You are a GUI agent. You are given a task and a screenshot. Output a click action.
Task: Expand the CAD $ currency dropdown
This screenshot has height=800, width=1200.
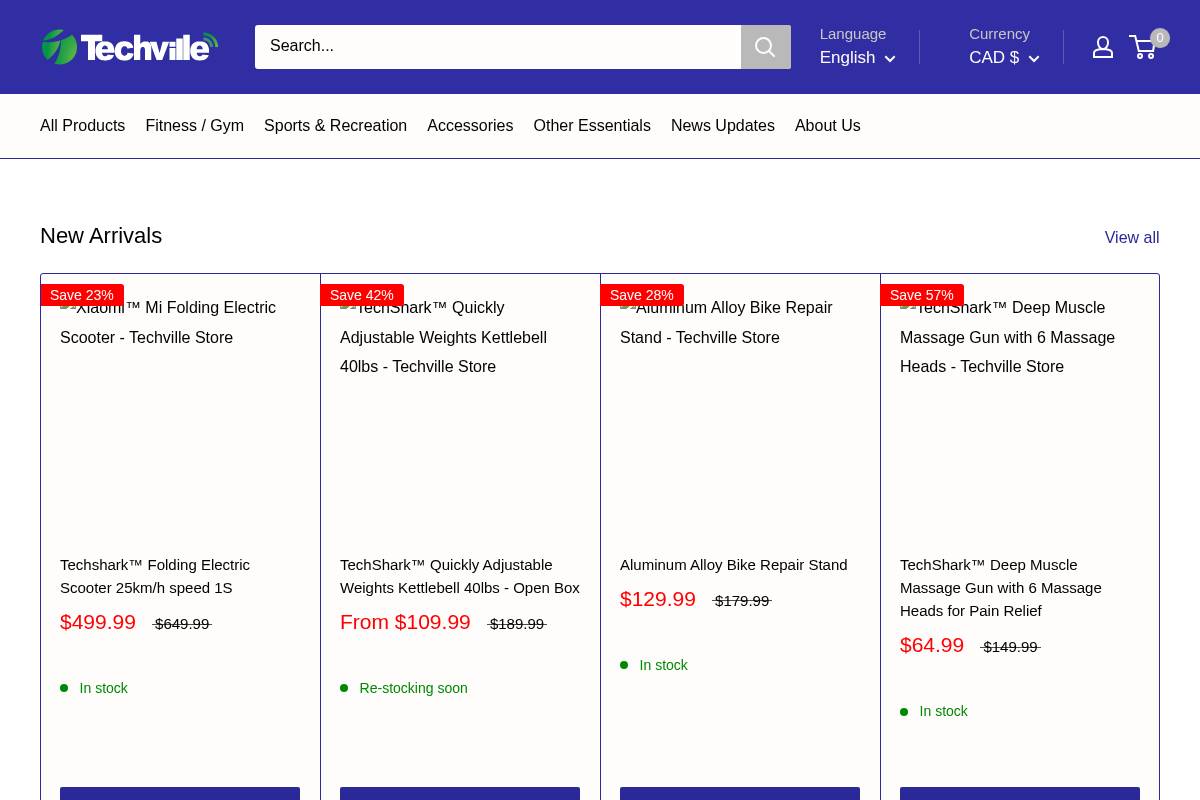(1004, 58)
